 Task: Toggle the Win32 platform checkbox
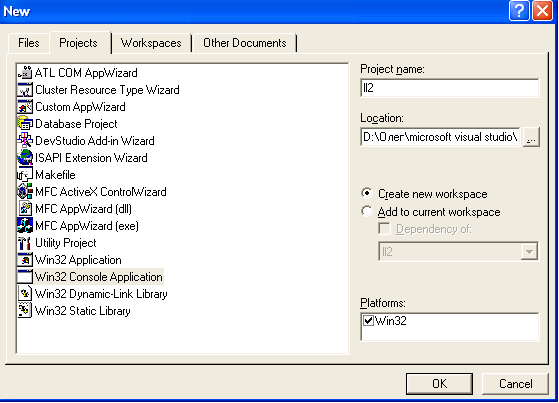point(368,320)
